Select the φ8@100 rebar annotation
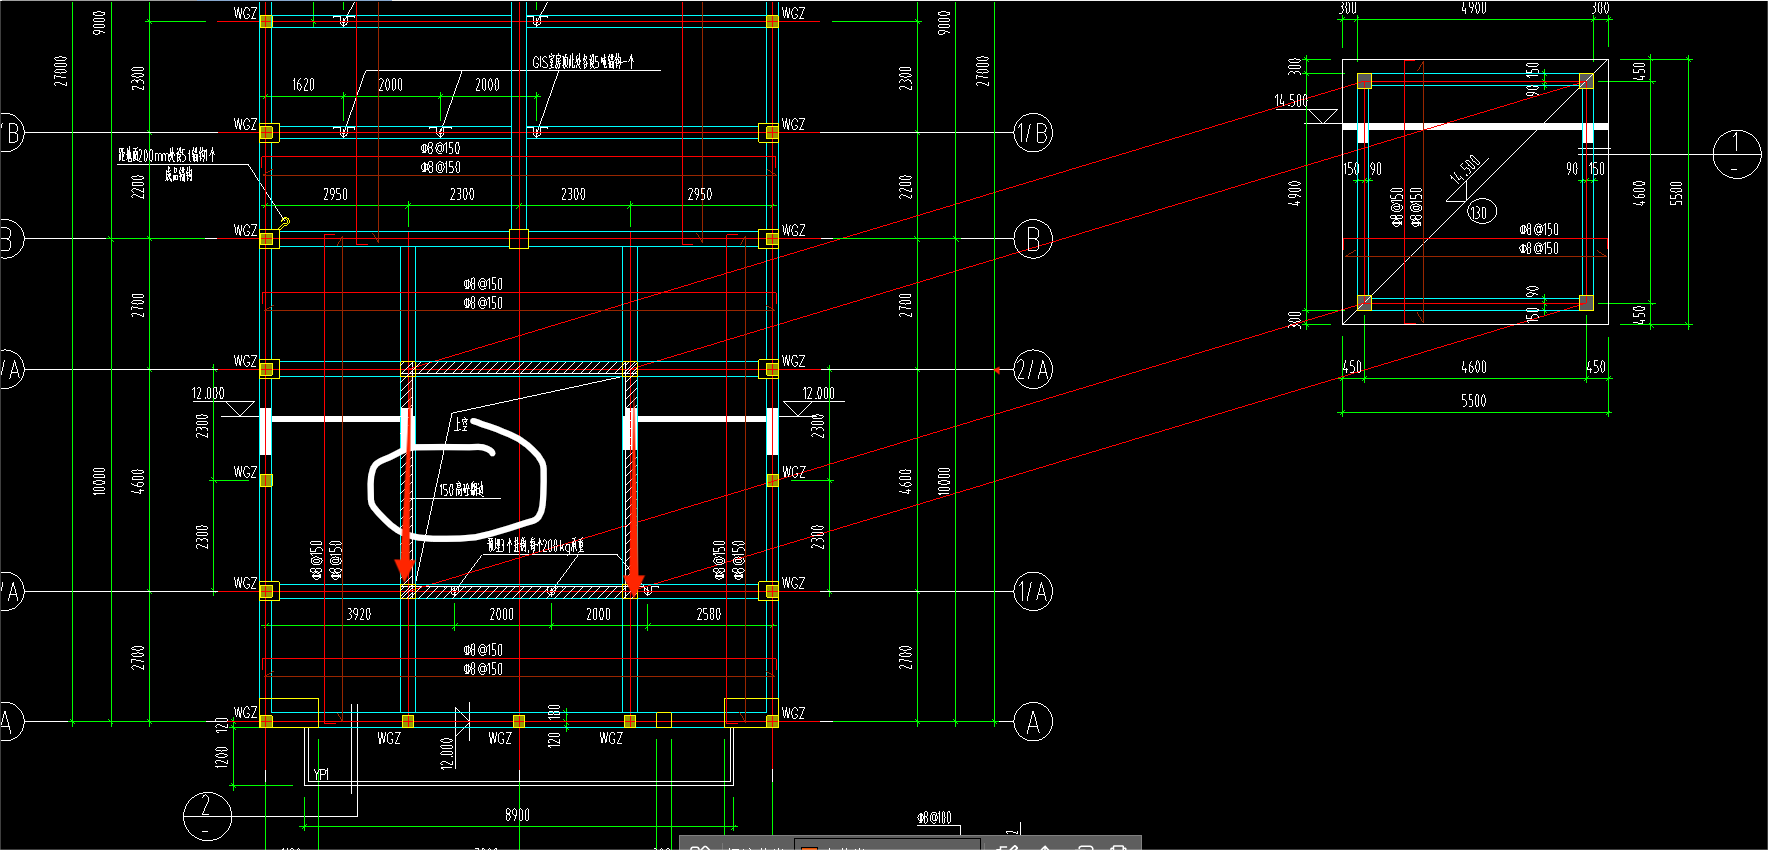The width and height of the screenshot is (1768, 850). pyautogui.click(x=935, y=818)
